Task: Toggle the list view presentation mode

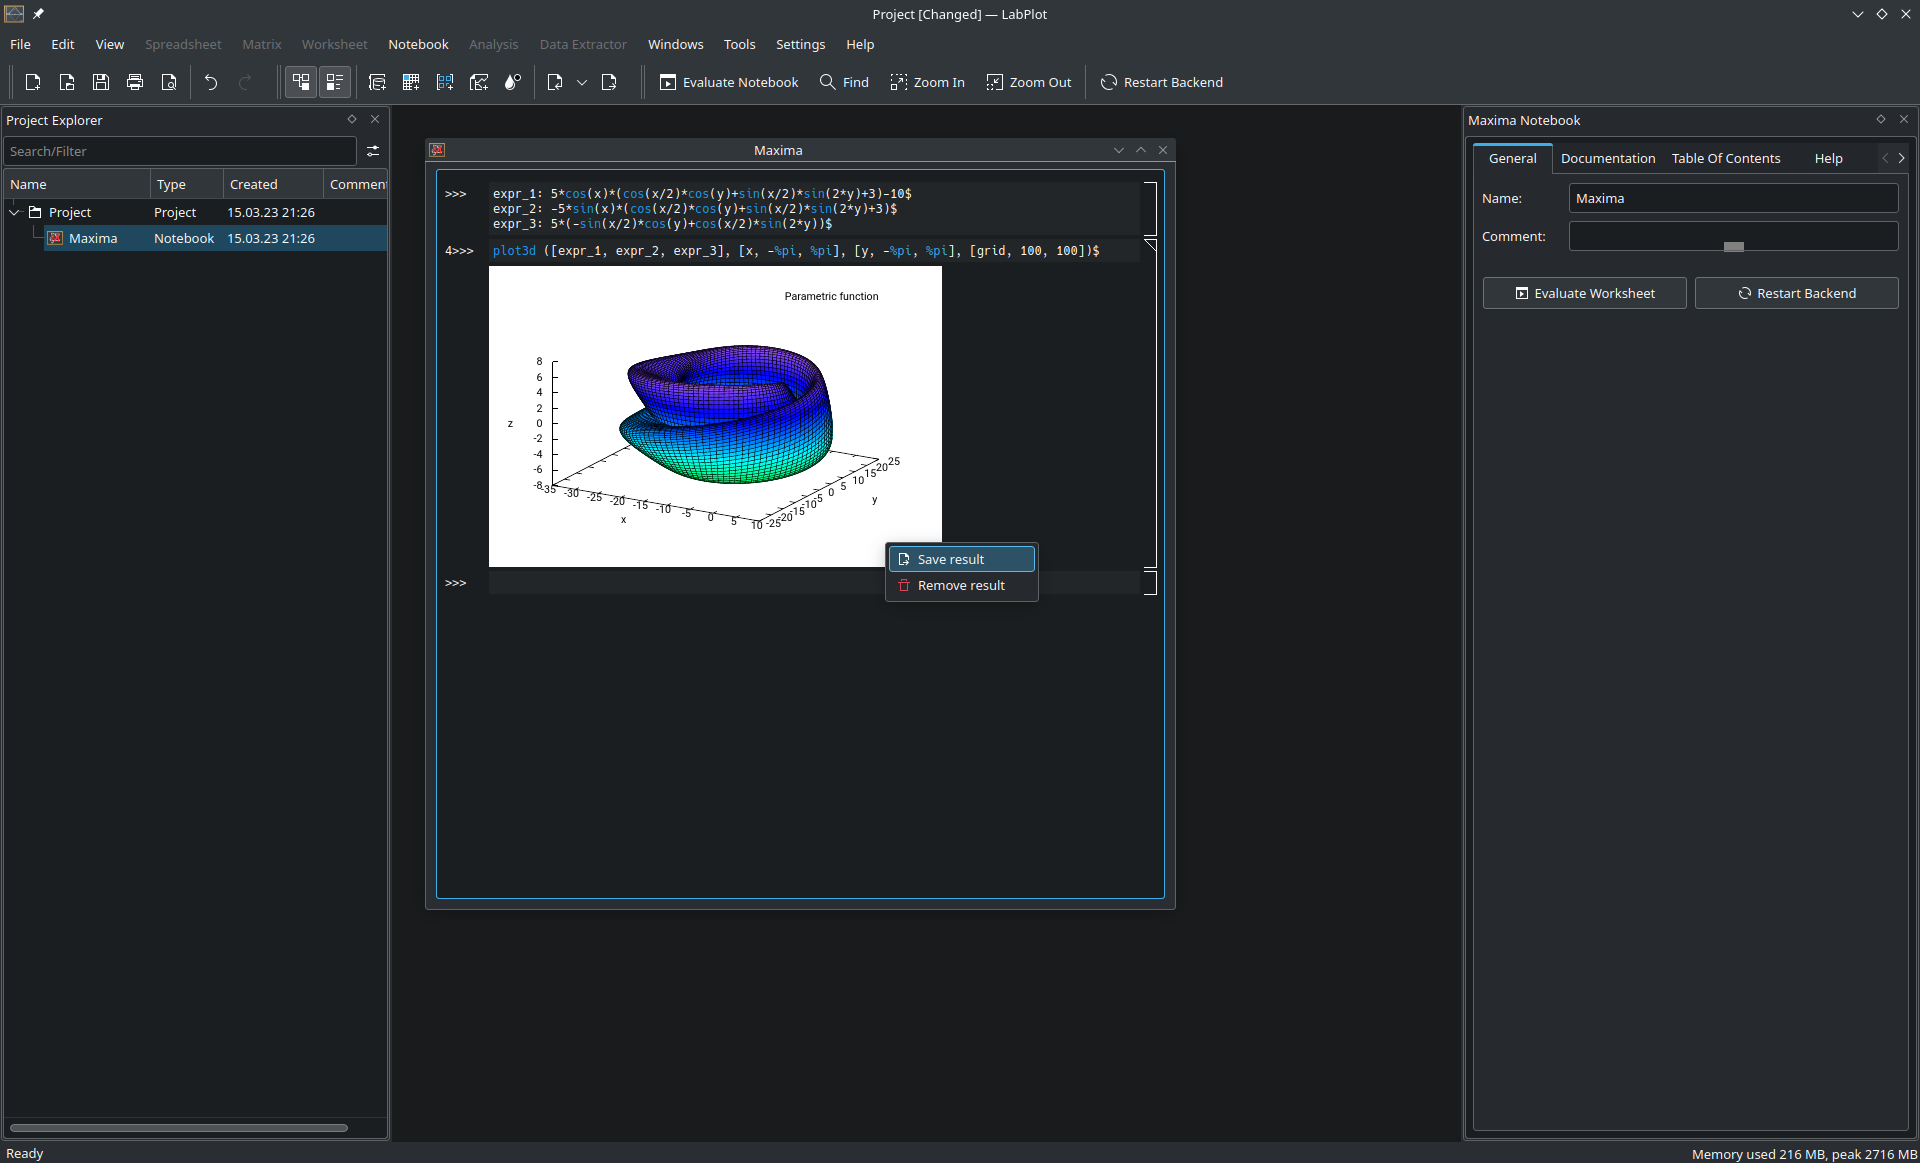Action: 335,82
